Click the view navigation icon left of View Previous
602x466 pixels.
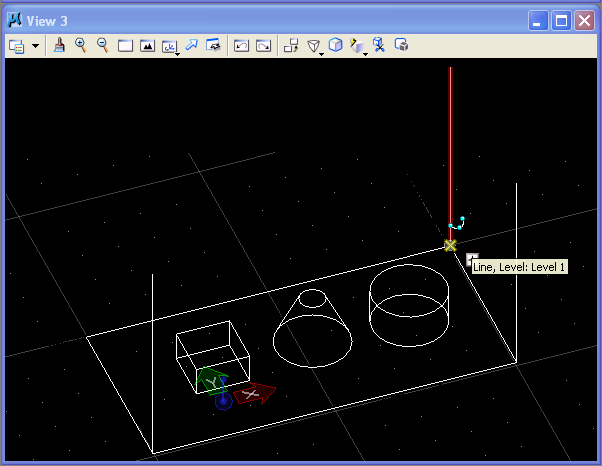(x=213, y=45)
